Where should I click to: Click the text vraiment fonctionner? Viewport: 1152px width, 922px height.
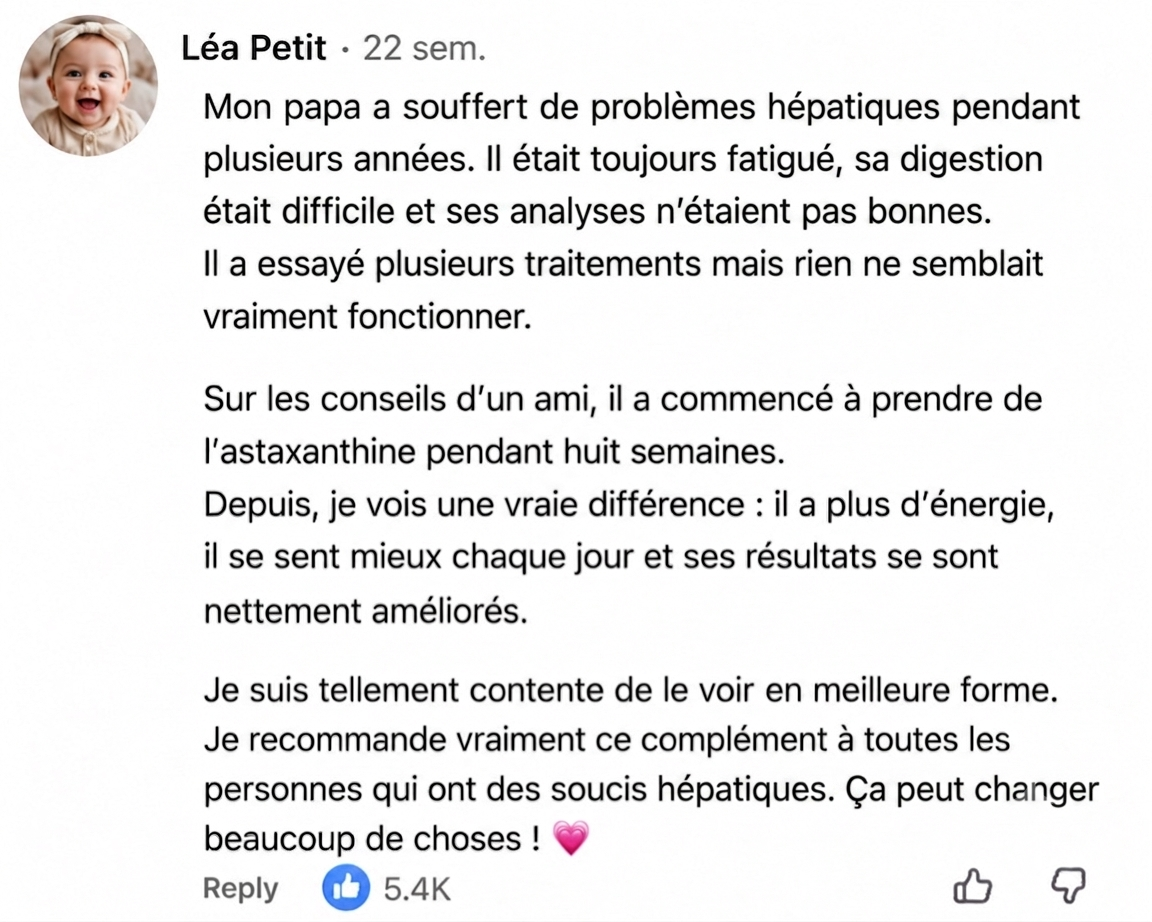tap(367, 317)
